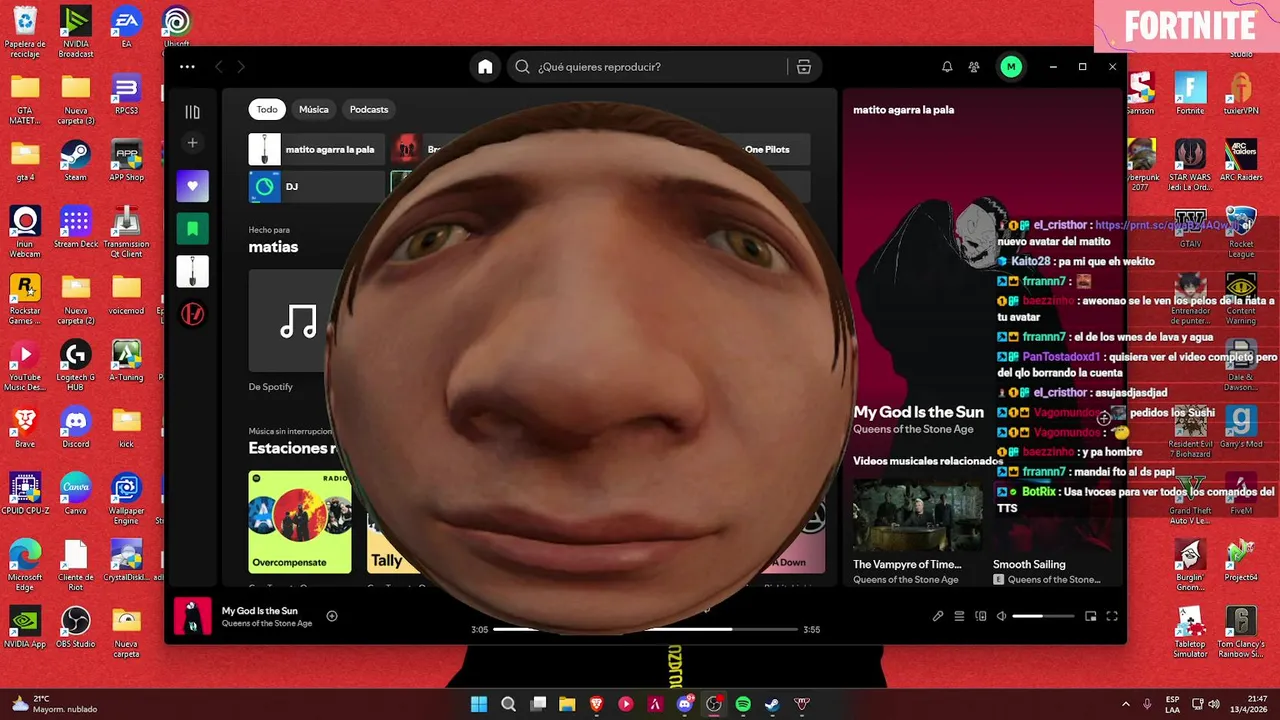This screenshot has height=720, width=1280.
Task: Show hidden system tray icons
Action: [1125, 704]
